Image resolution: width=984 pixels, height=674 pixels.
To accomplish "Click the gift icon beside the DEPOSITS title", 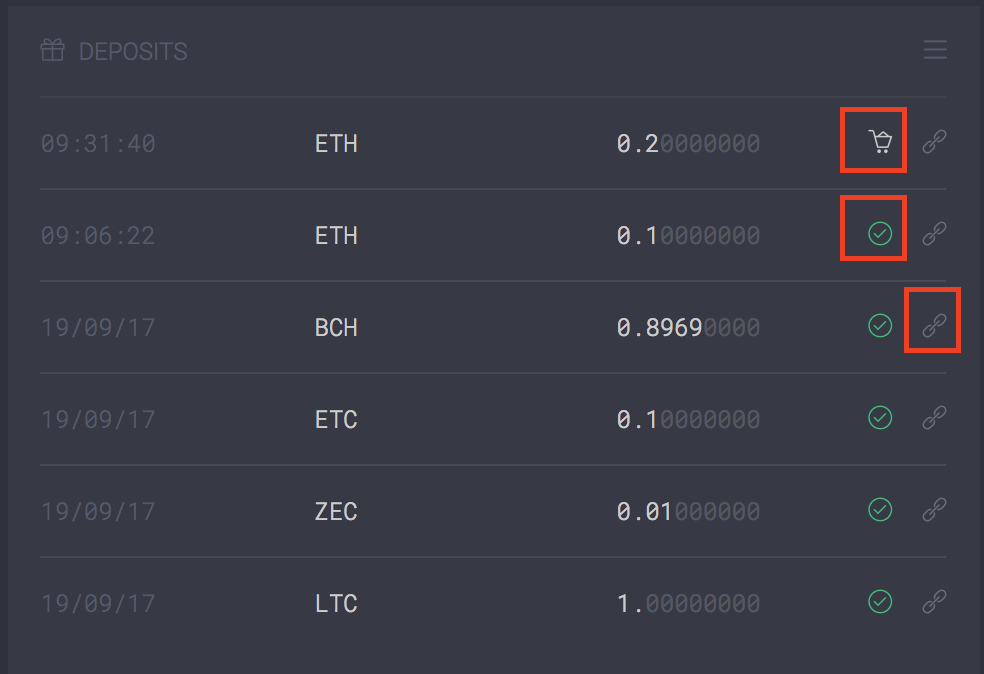I will tap(53, 50).
